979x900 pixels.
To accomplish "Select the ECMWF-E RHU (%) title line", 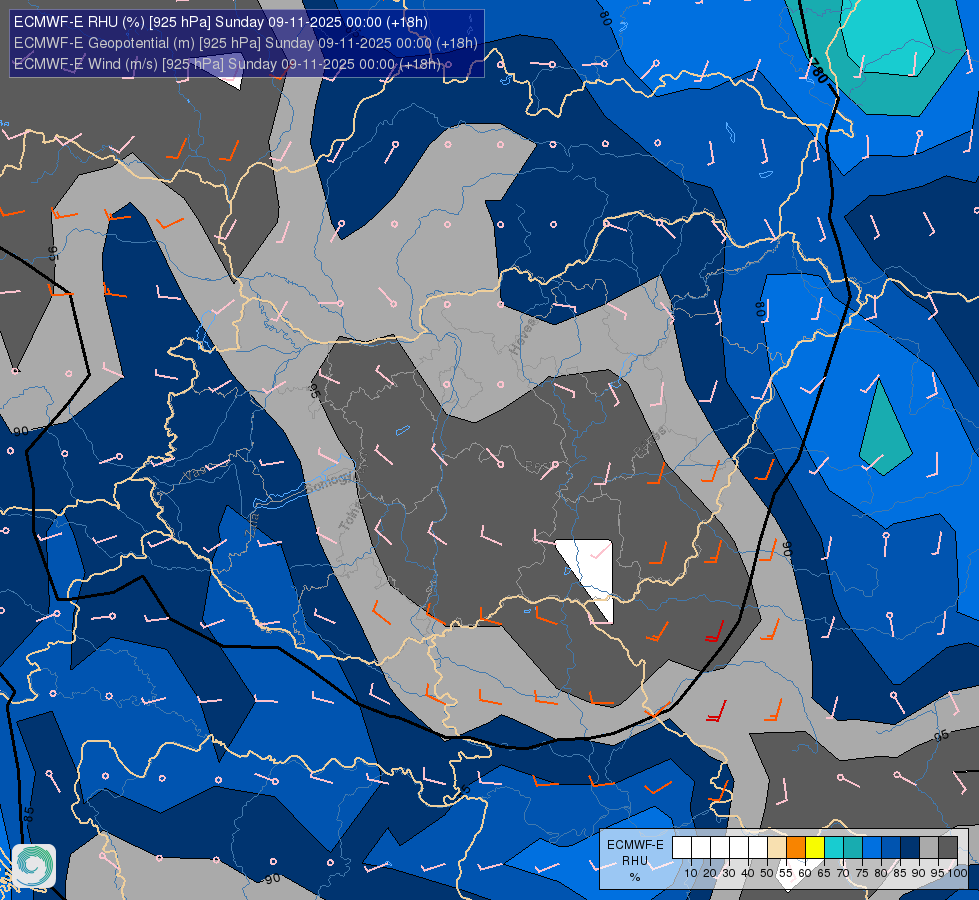I will (x=220, y=22).
